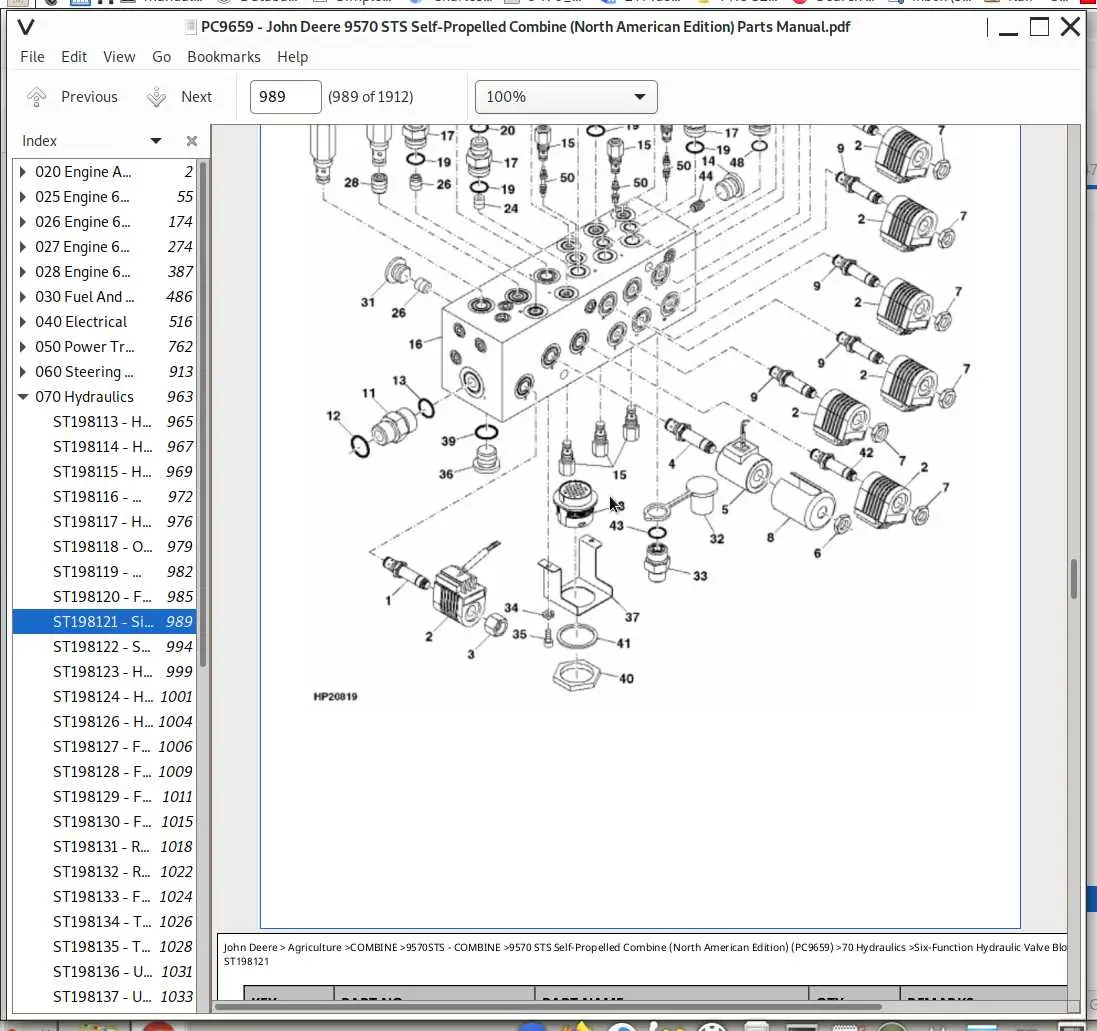
Task: Click the Next button label
Action: click(x=197, y=97)
